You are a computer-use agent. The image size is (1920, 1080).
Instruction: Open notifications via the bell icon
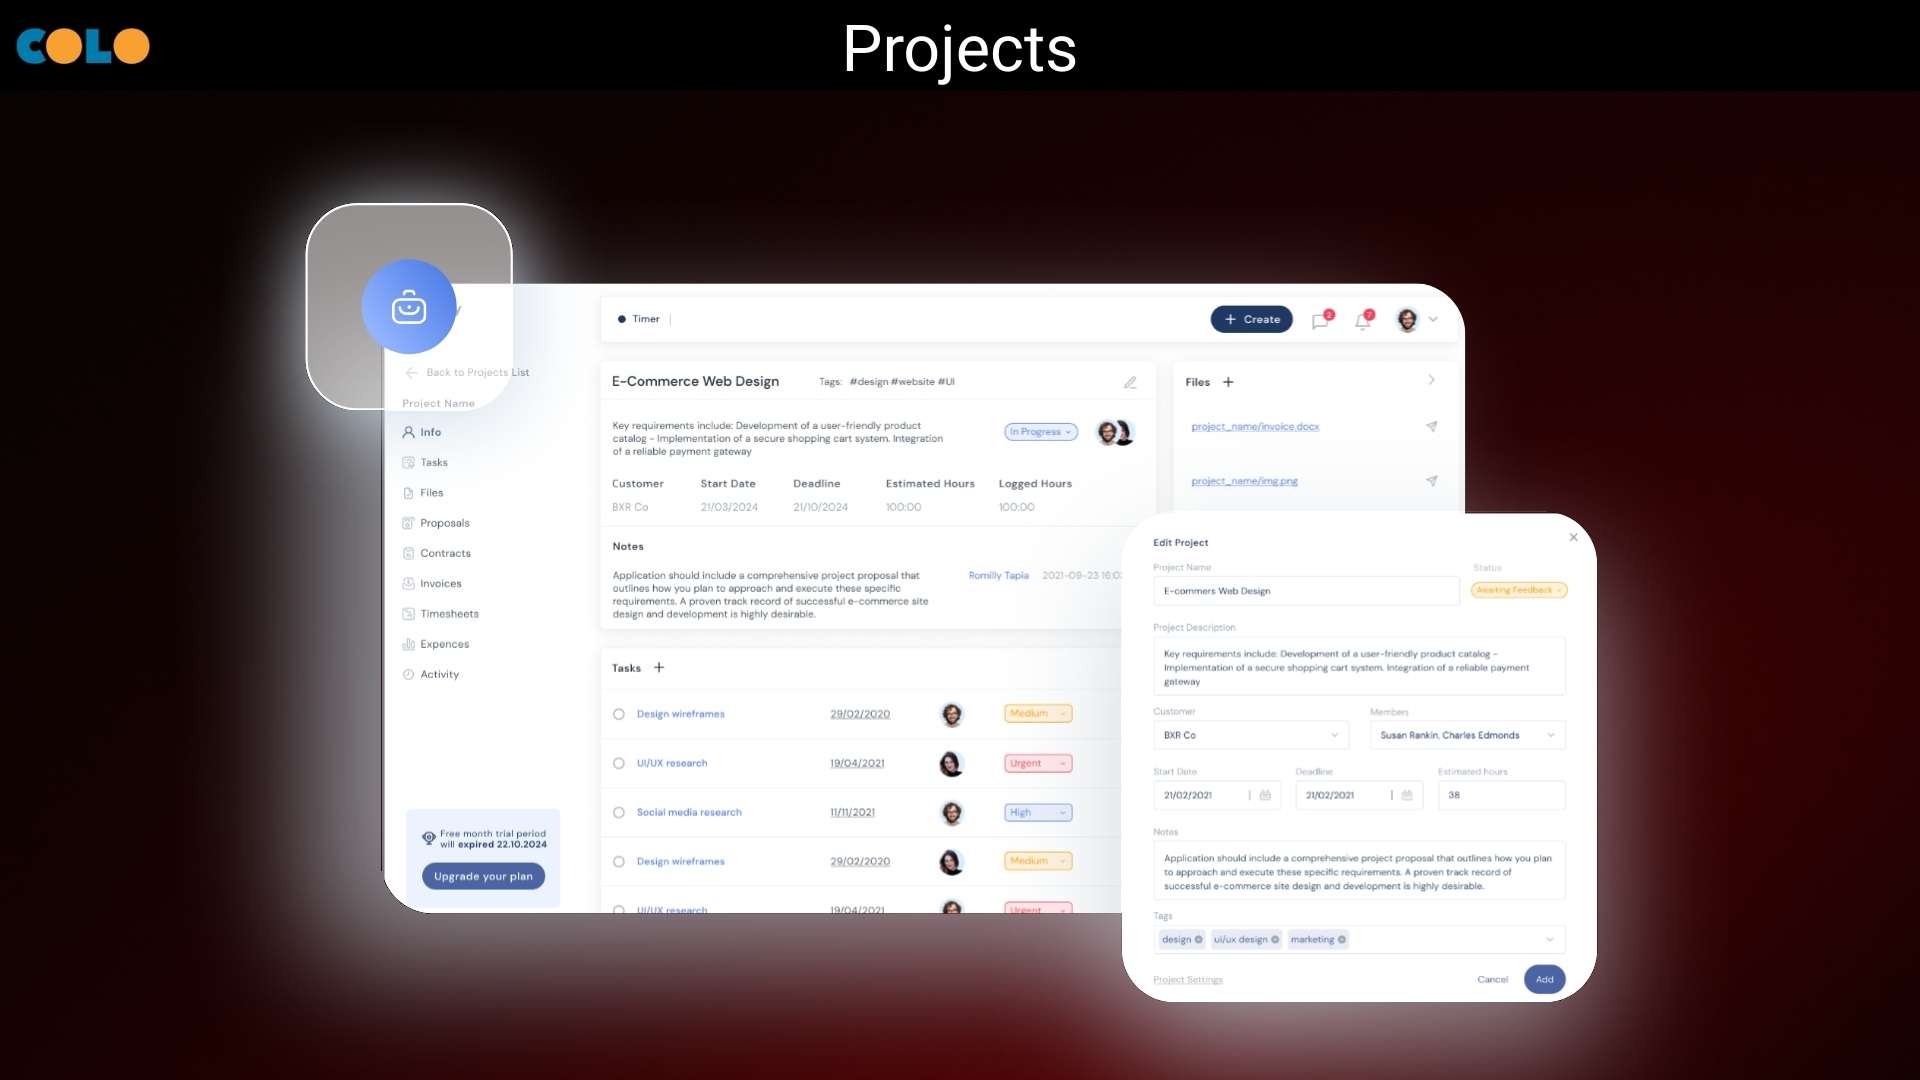pyautogui.click(x=1363, y=319)
